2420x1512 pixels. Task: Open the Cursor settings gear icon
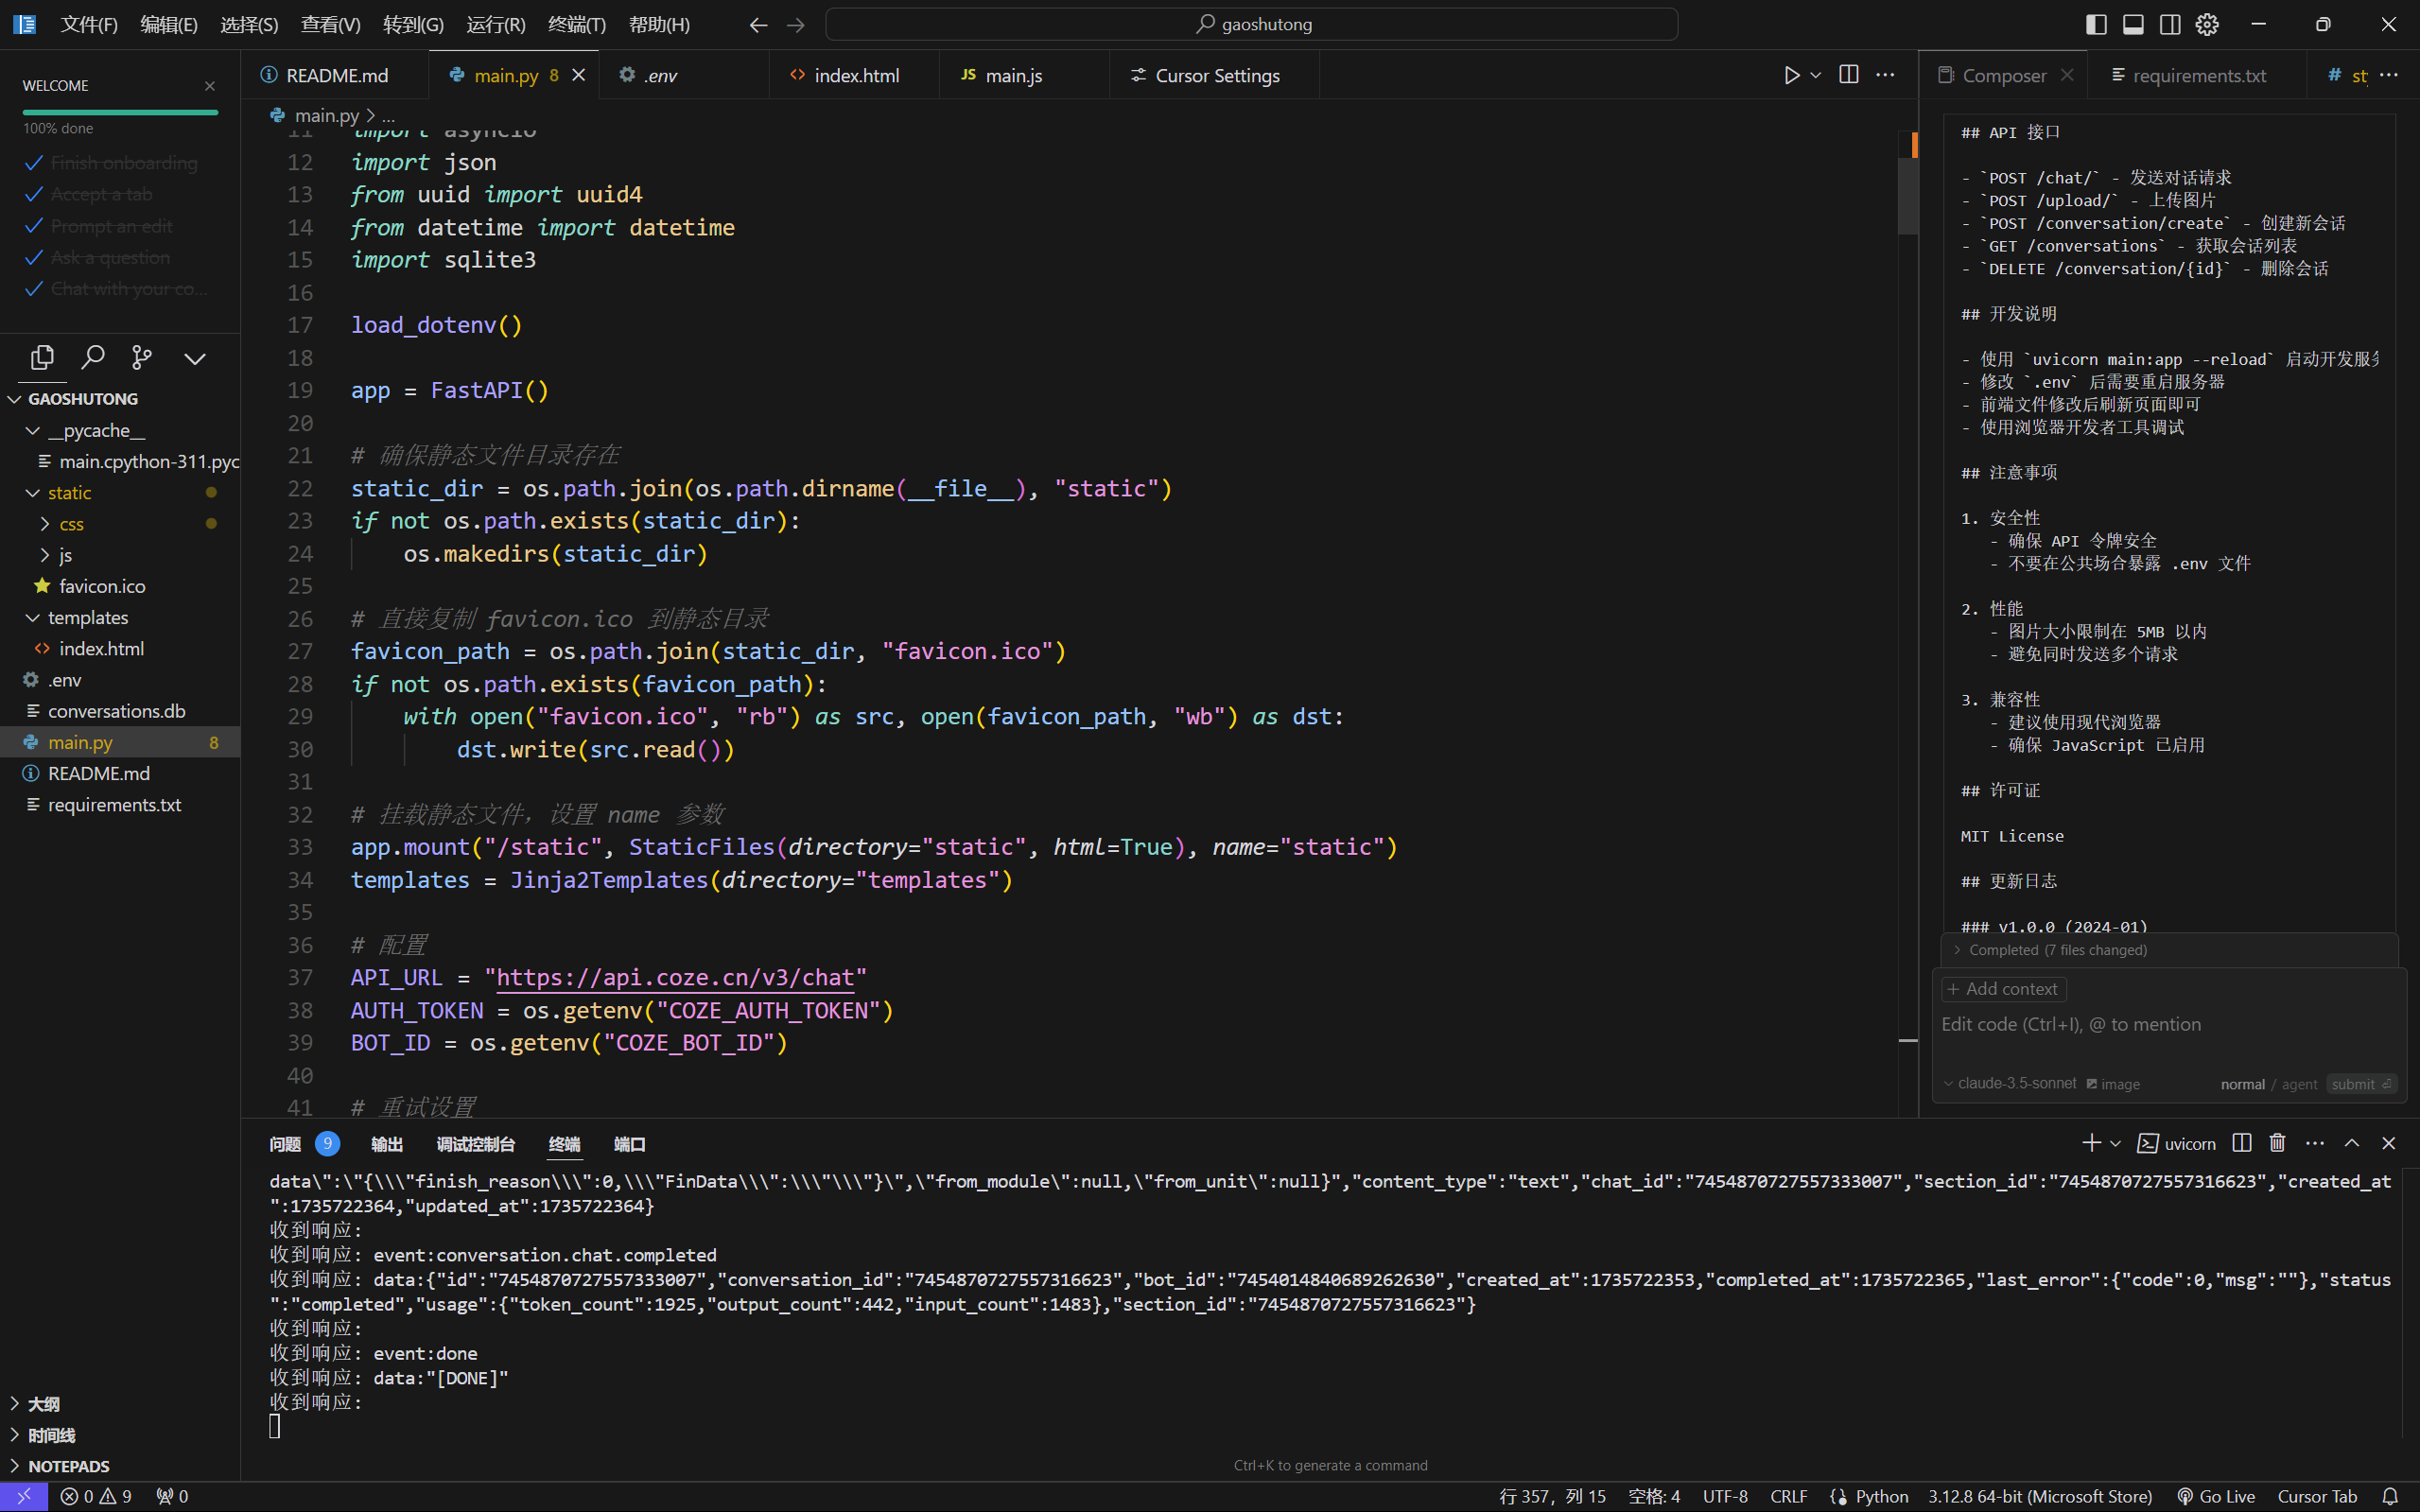(x=2207, y=24)
